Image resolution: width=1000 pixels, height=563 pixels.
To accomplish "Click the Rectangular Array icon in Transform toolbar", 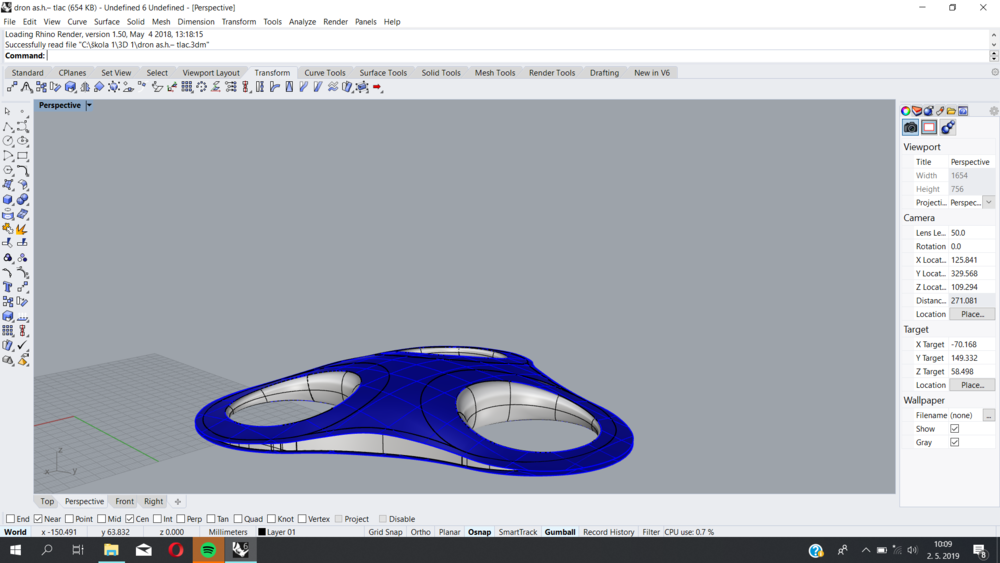I will tap(187, 88).
